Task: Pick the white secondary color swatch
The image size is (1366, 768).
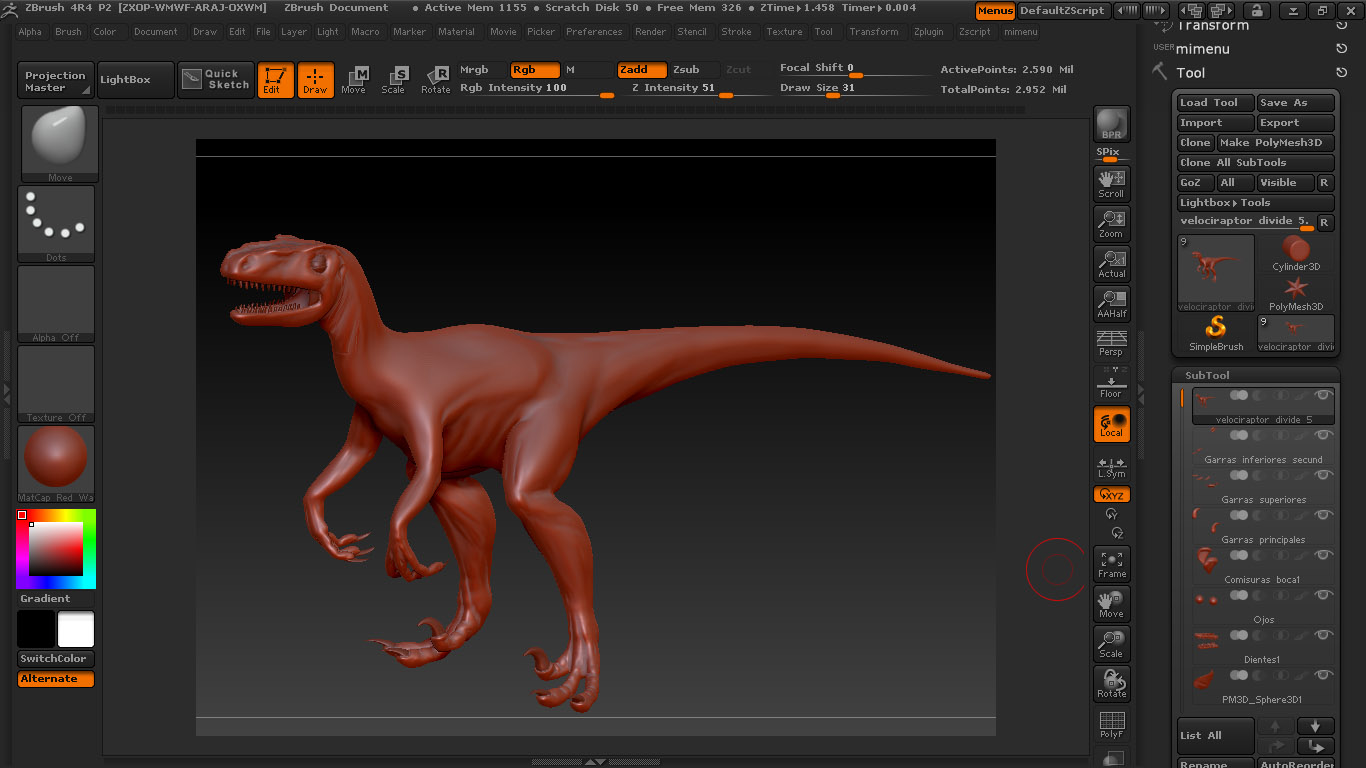Action: [x=76, y=629]
